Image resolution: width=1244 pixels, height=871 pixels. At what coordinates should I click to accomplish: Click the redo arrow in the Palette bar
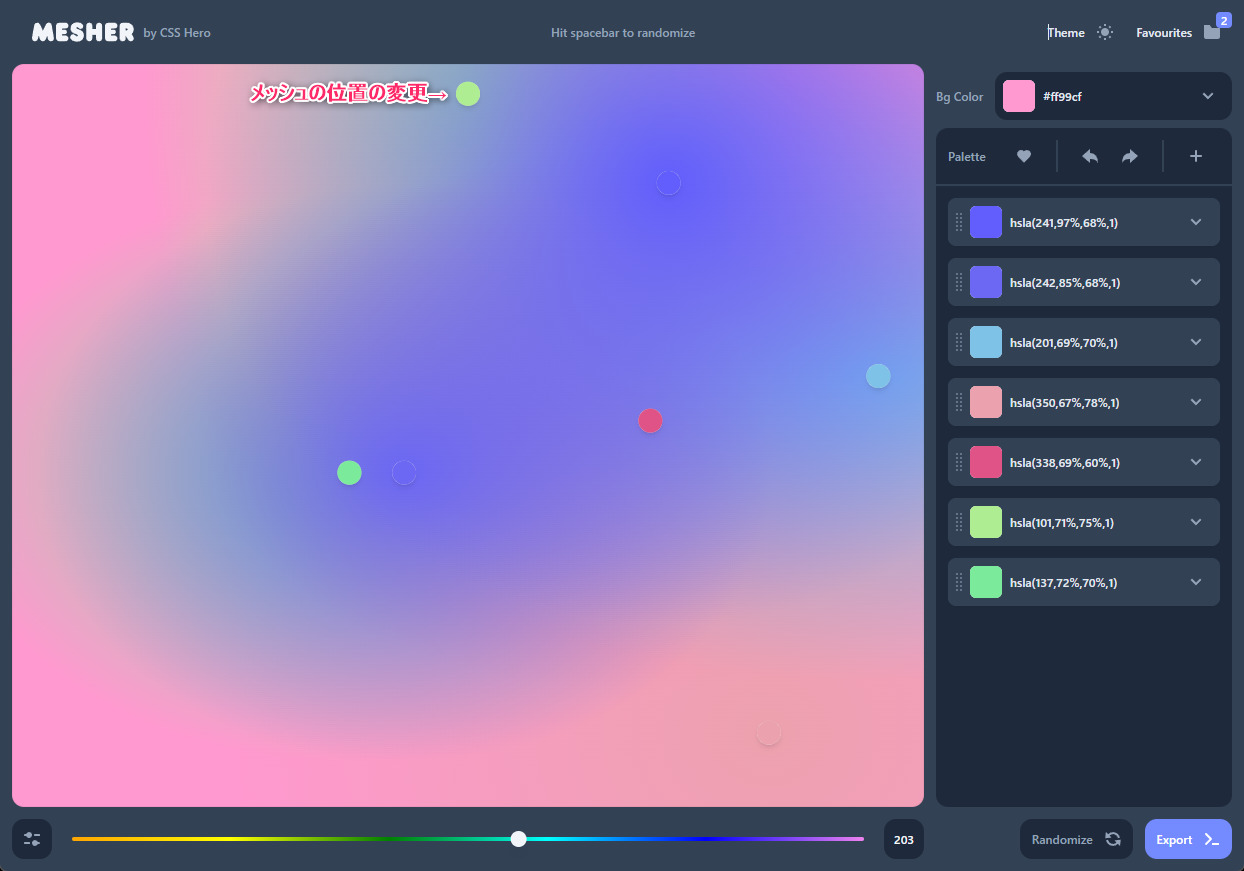click(1129, 156)
